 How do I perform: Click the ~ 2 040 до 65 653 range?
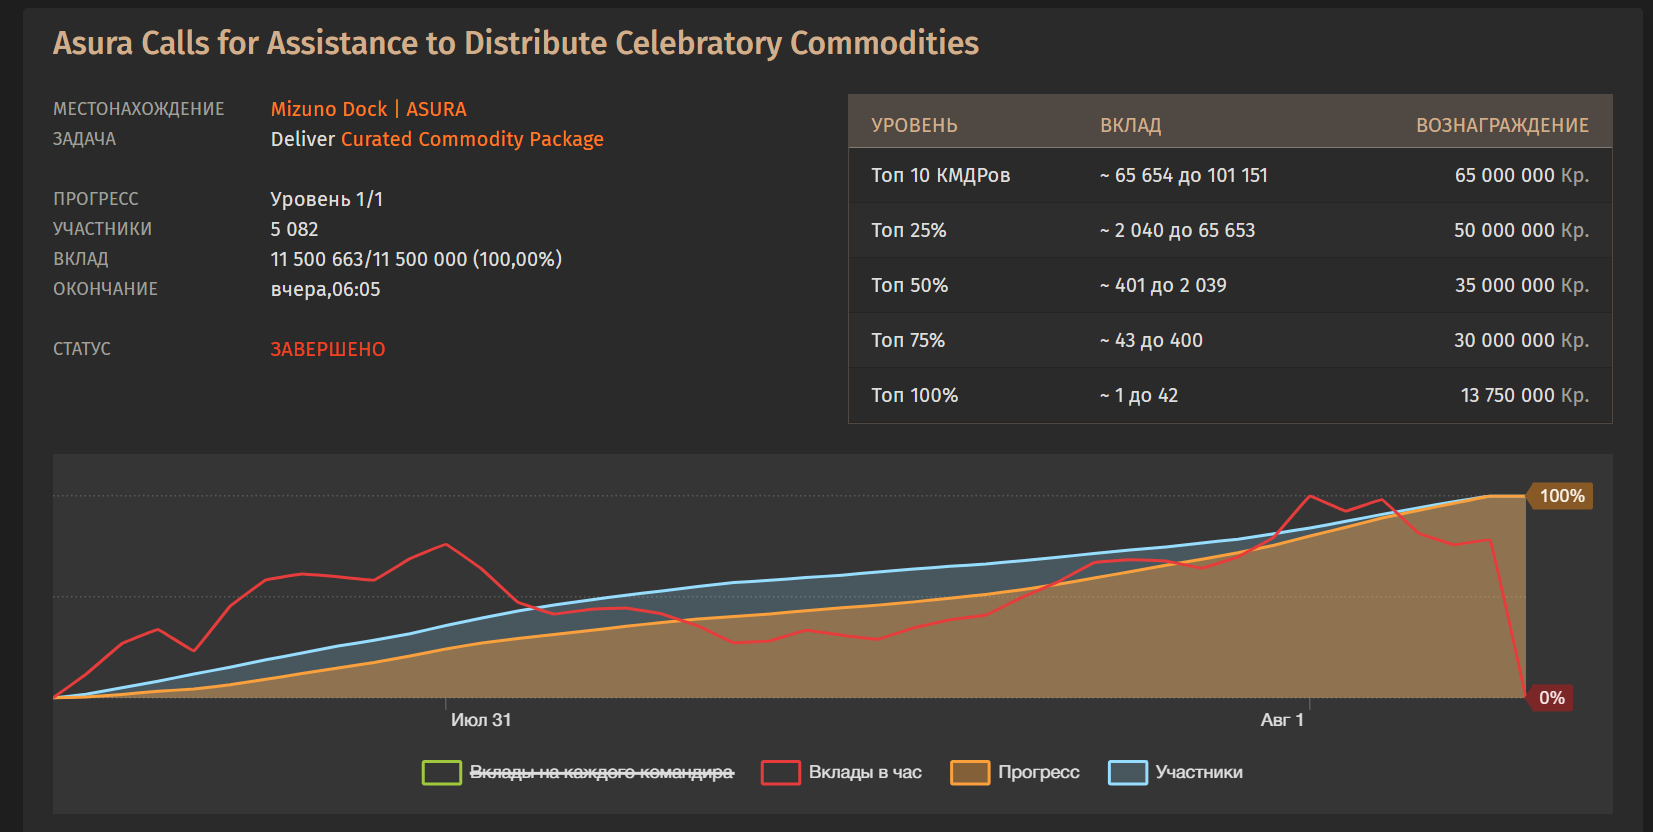(1177, 230)
